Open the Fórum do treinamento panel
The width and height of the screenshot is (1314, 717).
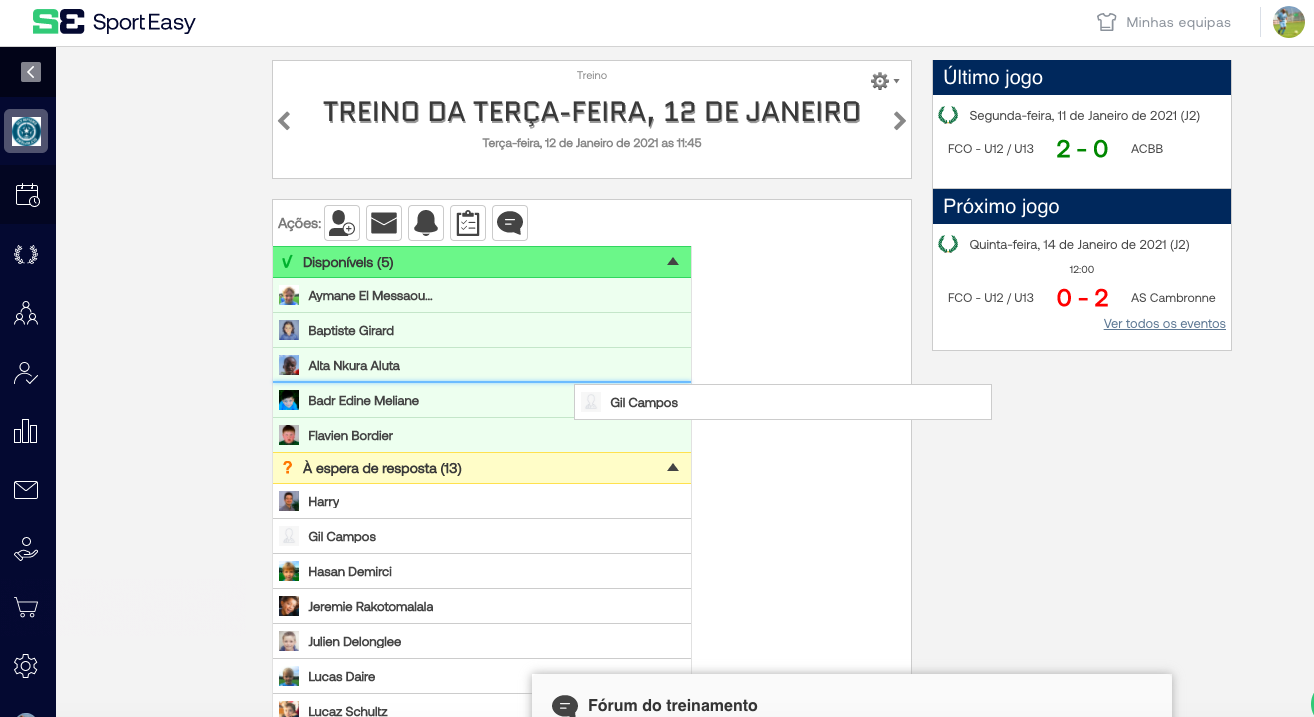672,705
